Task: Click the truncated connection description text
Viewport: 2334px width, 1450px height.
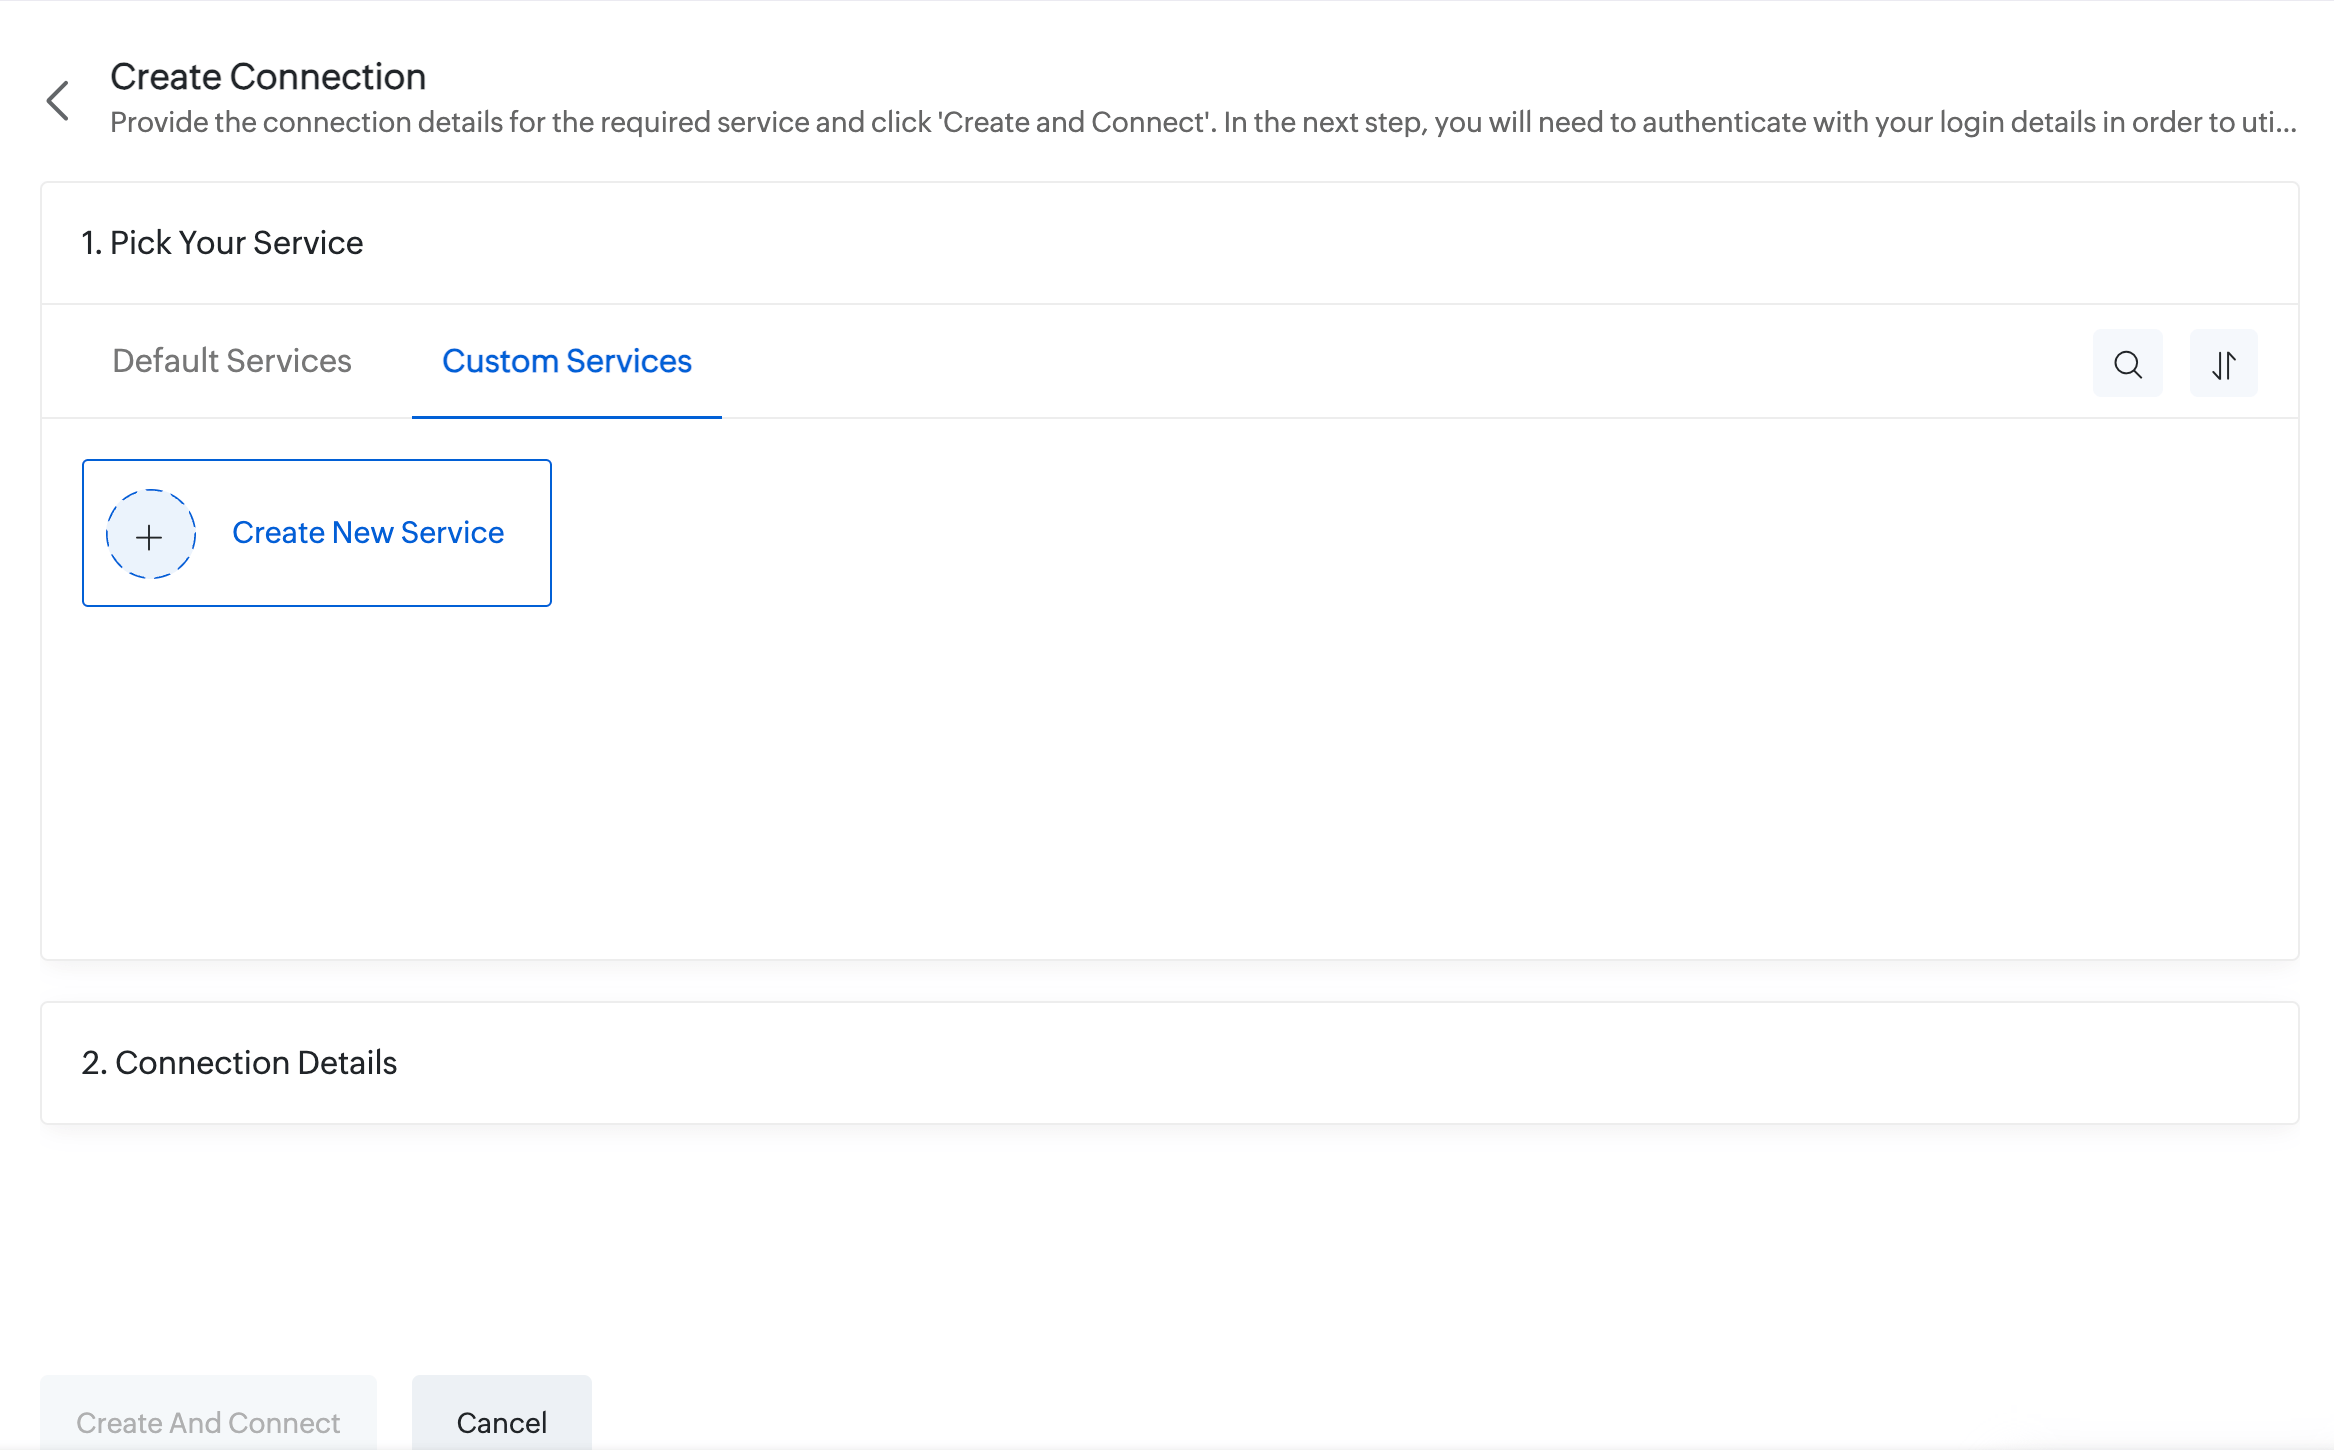Action: point(700,122)
